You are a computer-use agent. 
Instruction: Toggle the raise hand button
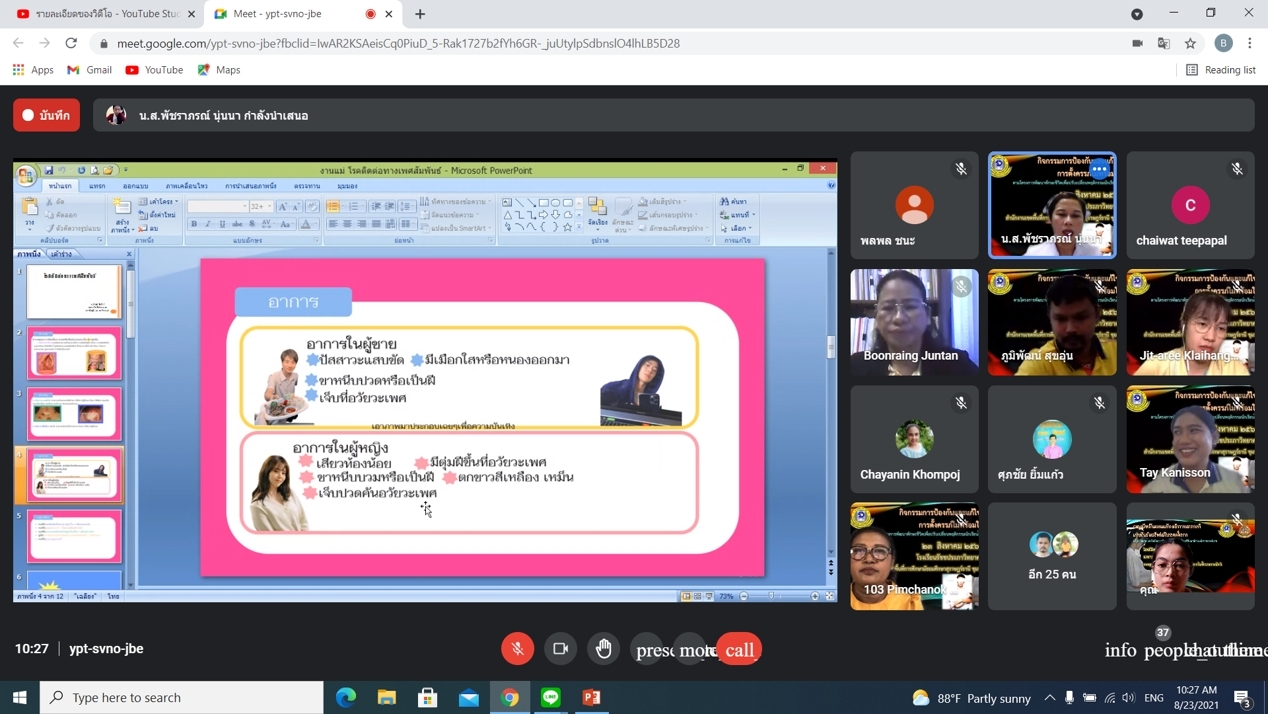(x=604, y=649)
